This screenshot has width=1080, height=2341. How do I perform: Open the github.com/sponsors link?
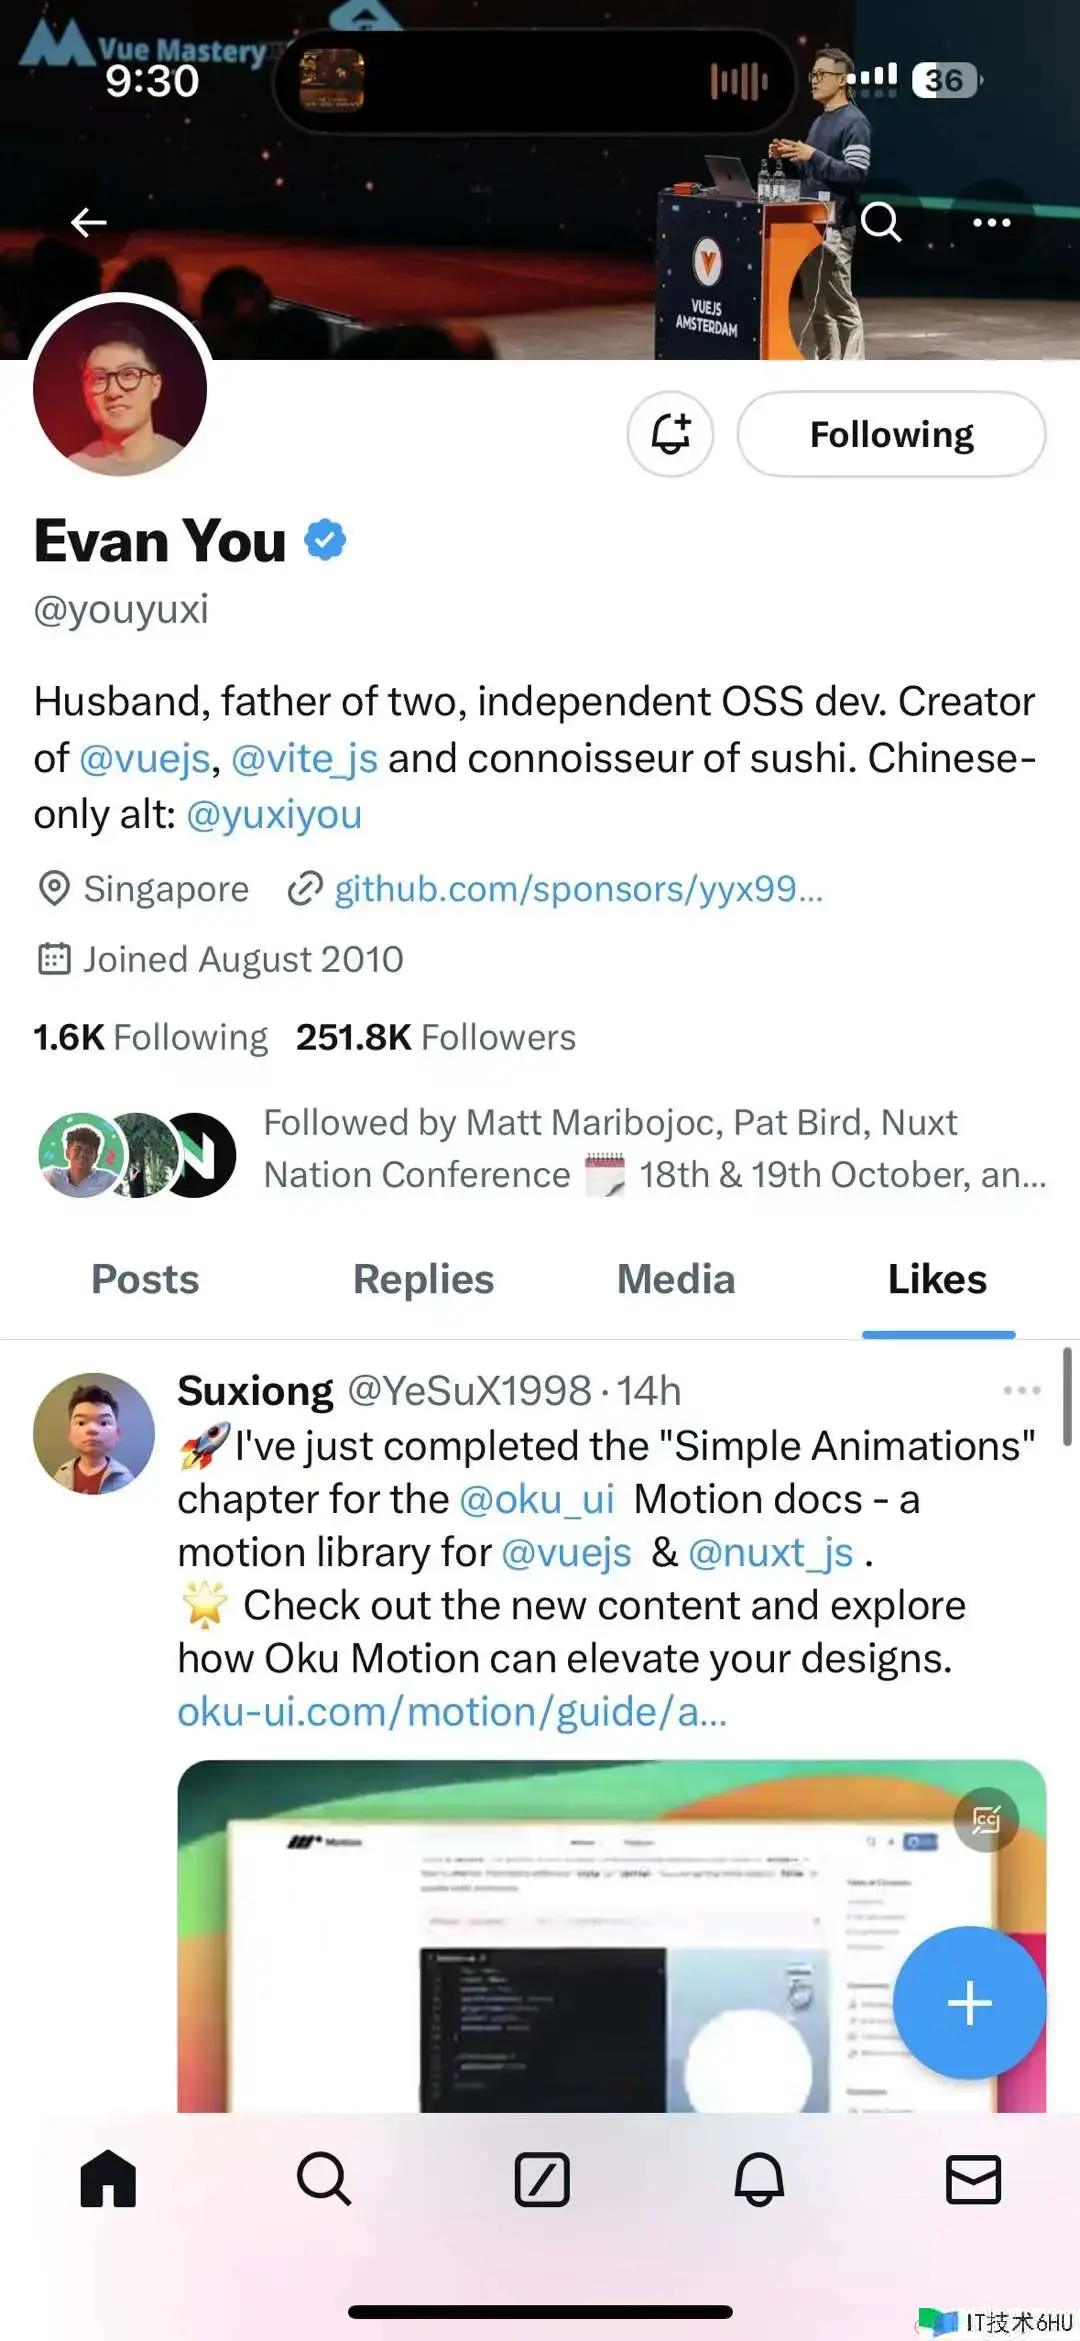pyautogui.click(x=578, y=888)
